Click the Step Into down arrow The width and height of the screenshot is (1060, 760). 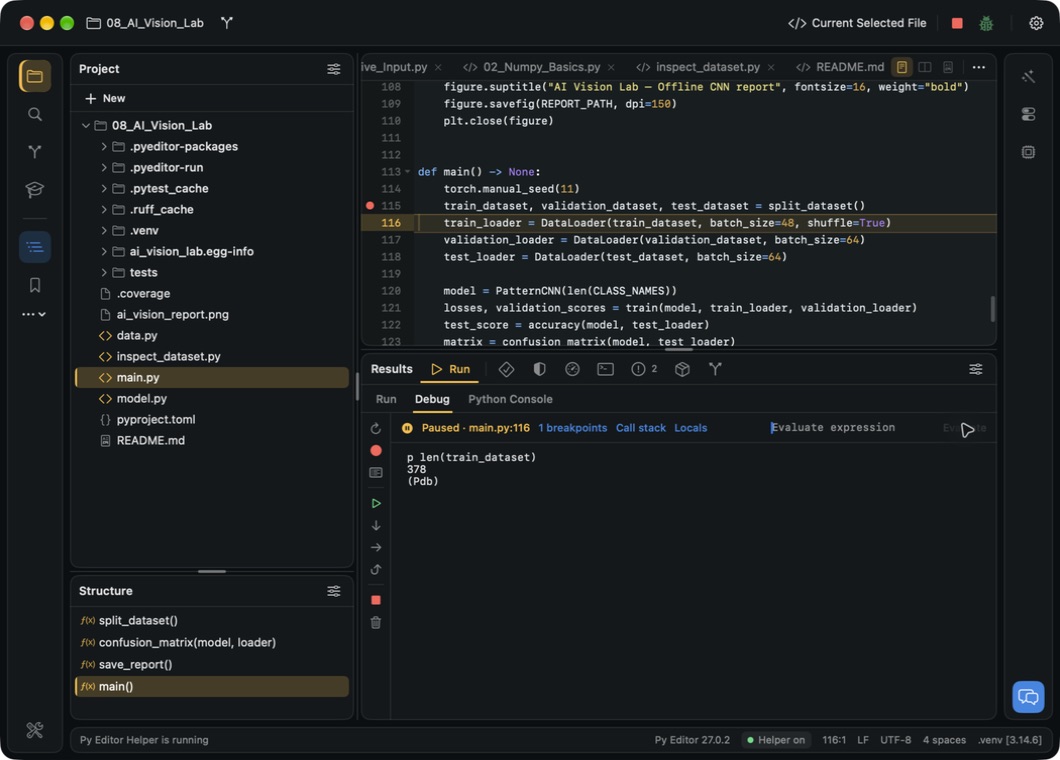tap(376, 525)
